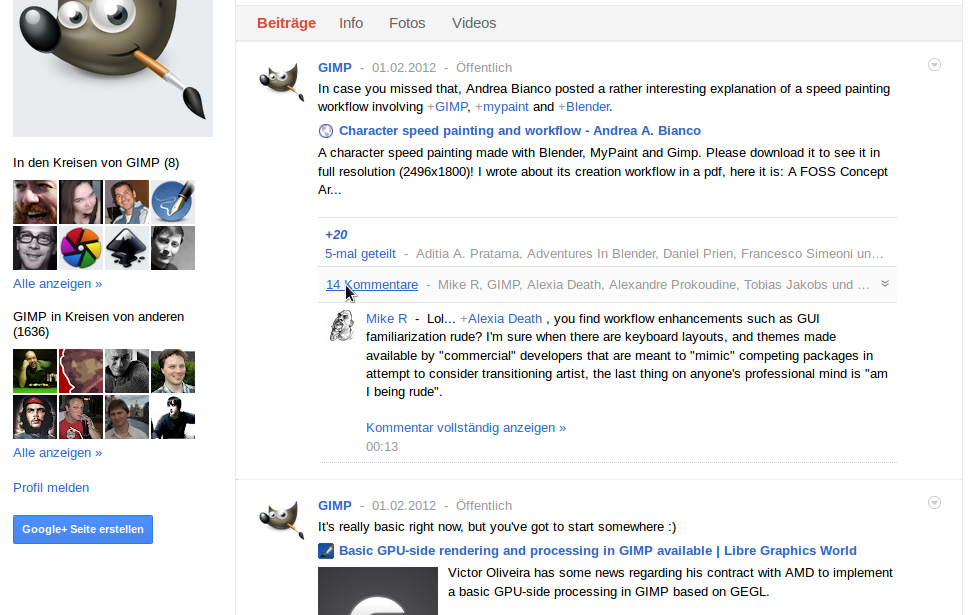Click Öffentlich visibility on the first post
Viewport: 973px width, 615px height.
click(483, 68)
